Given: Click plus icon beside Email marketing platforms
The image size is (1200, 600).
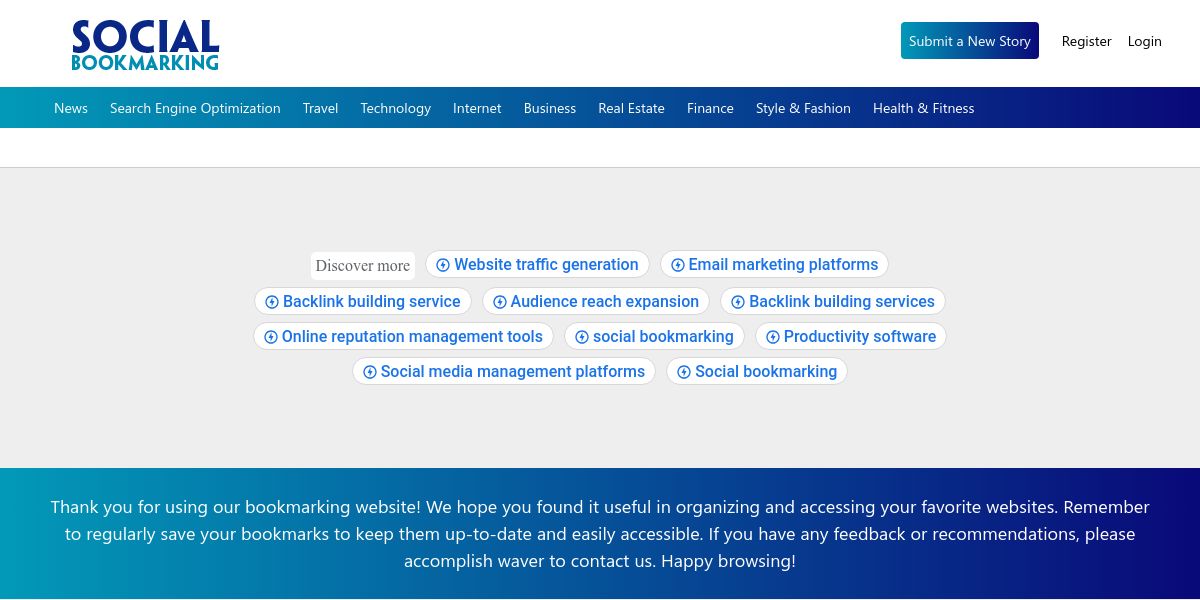Looking at the screenshot, I should tap(677, 265).
